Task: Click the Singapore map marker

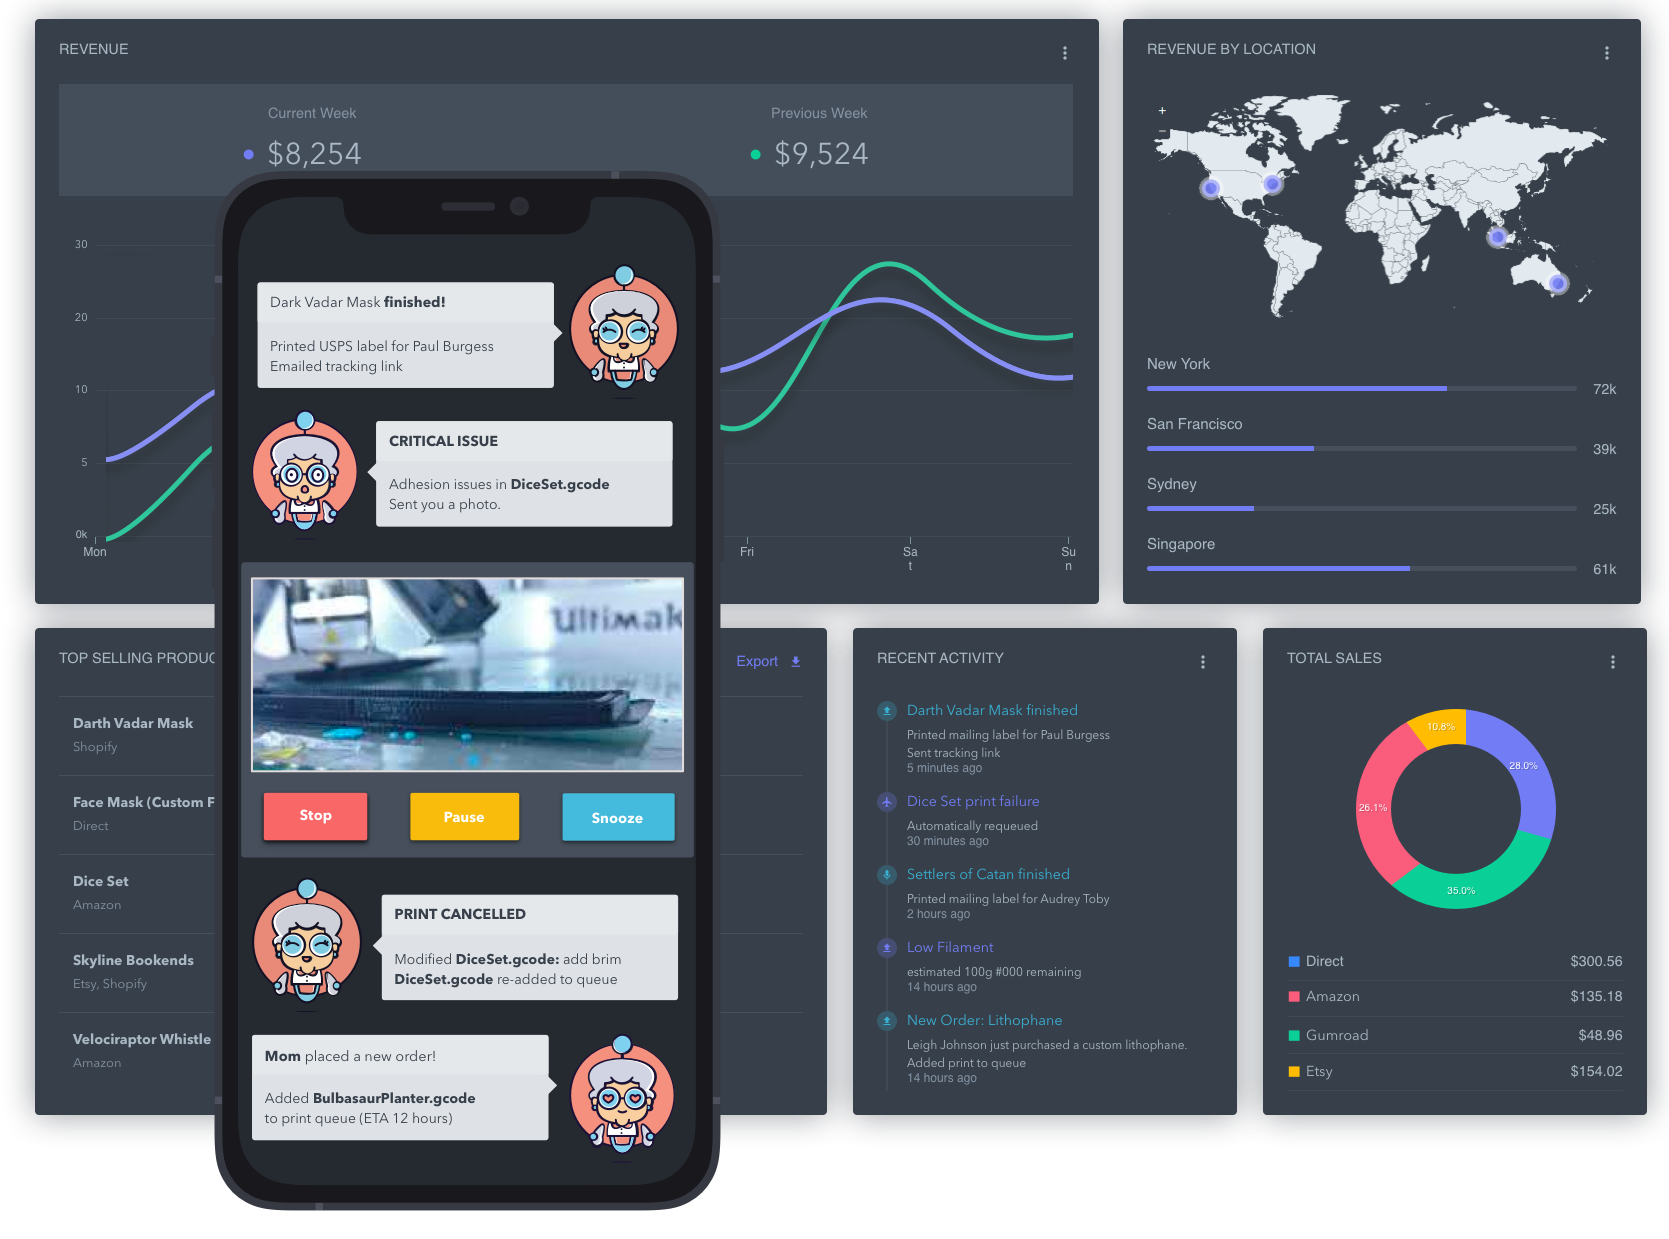Action: 1497,237
